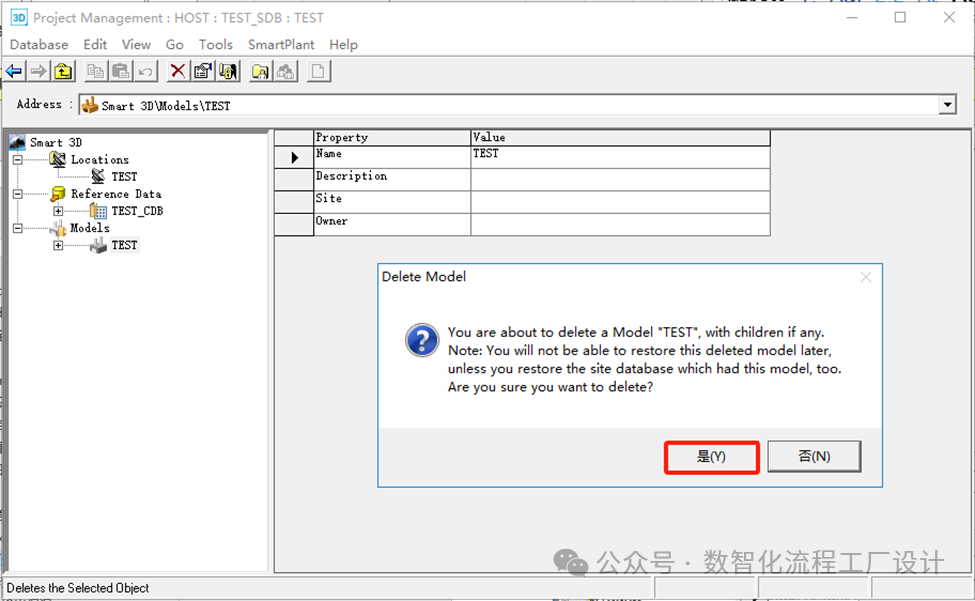975x601 pixels.
Task: Select the TEST_CDB label in tree
Action: coord(137,211)
